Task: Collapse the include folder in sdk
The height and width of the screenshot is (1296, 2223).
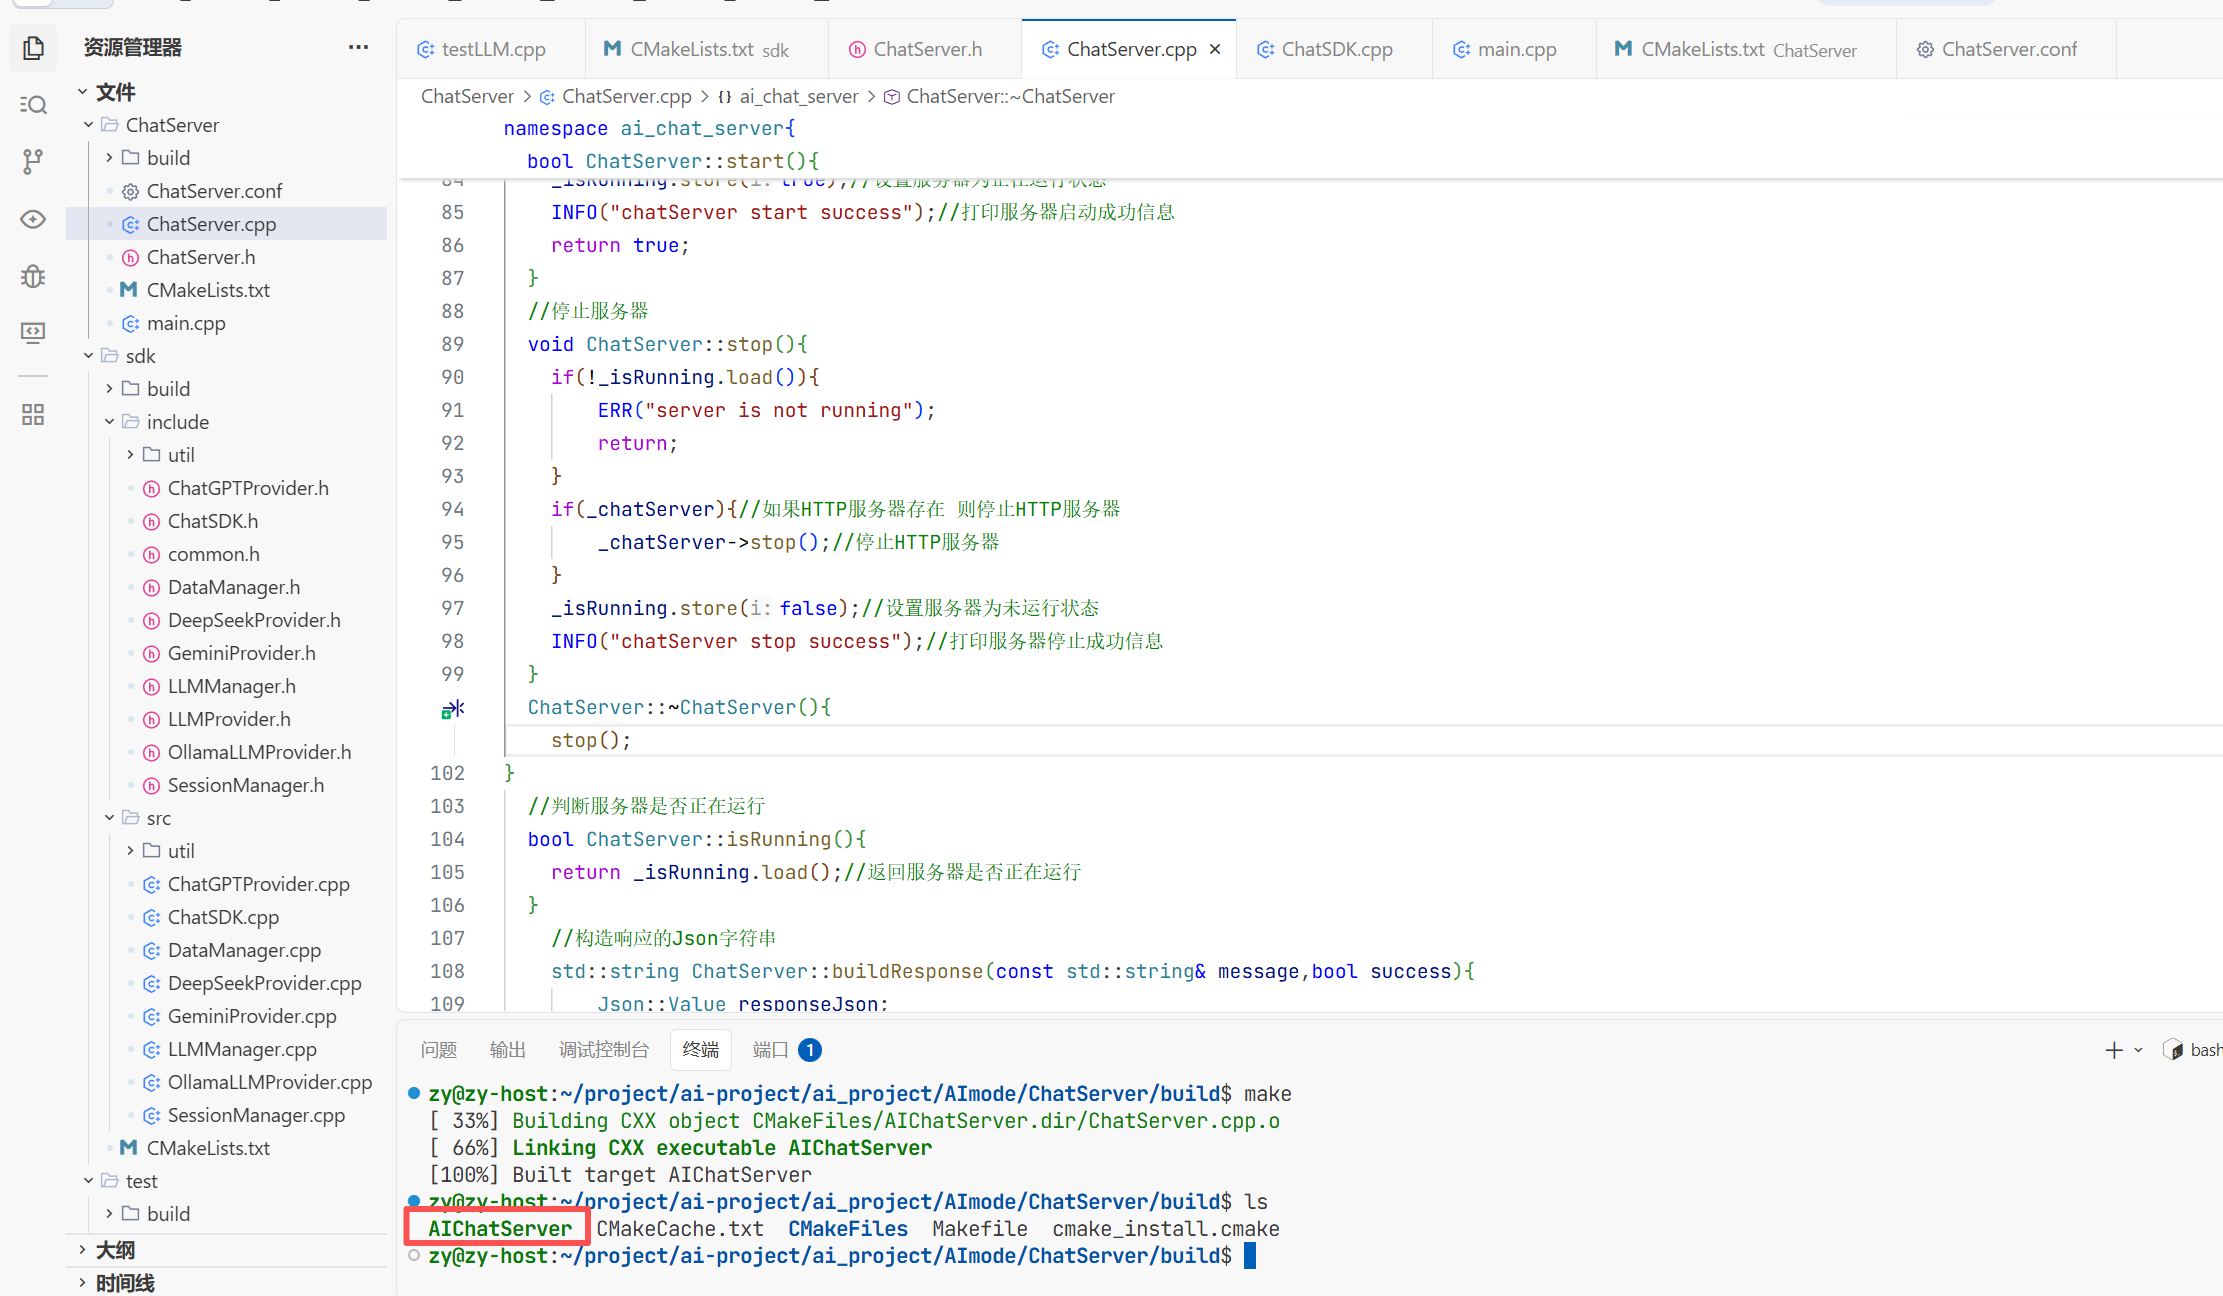Action: [110, 422]
